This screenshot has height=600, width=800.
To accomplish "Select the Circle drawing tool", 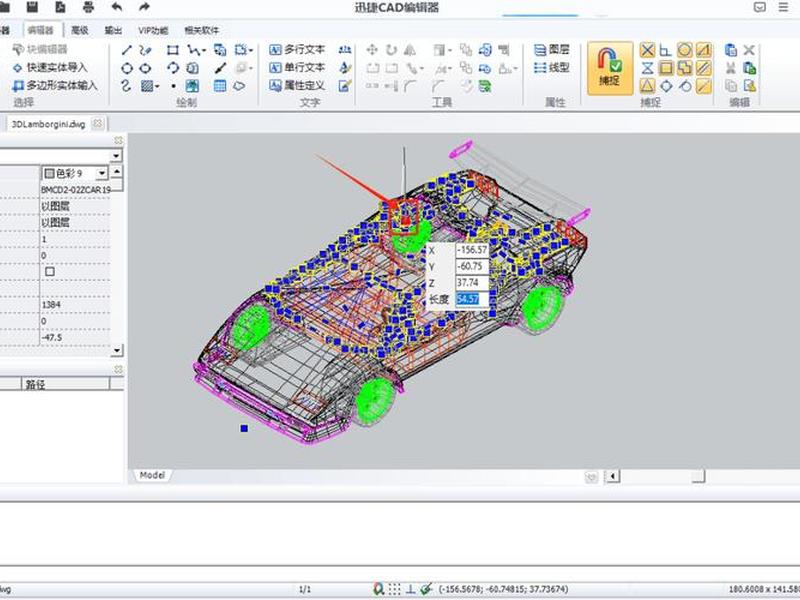I will click(127, 68).
